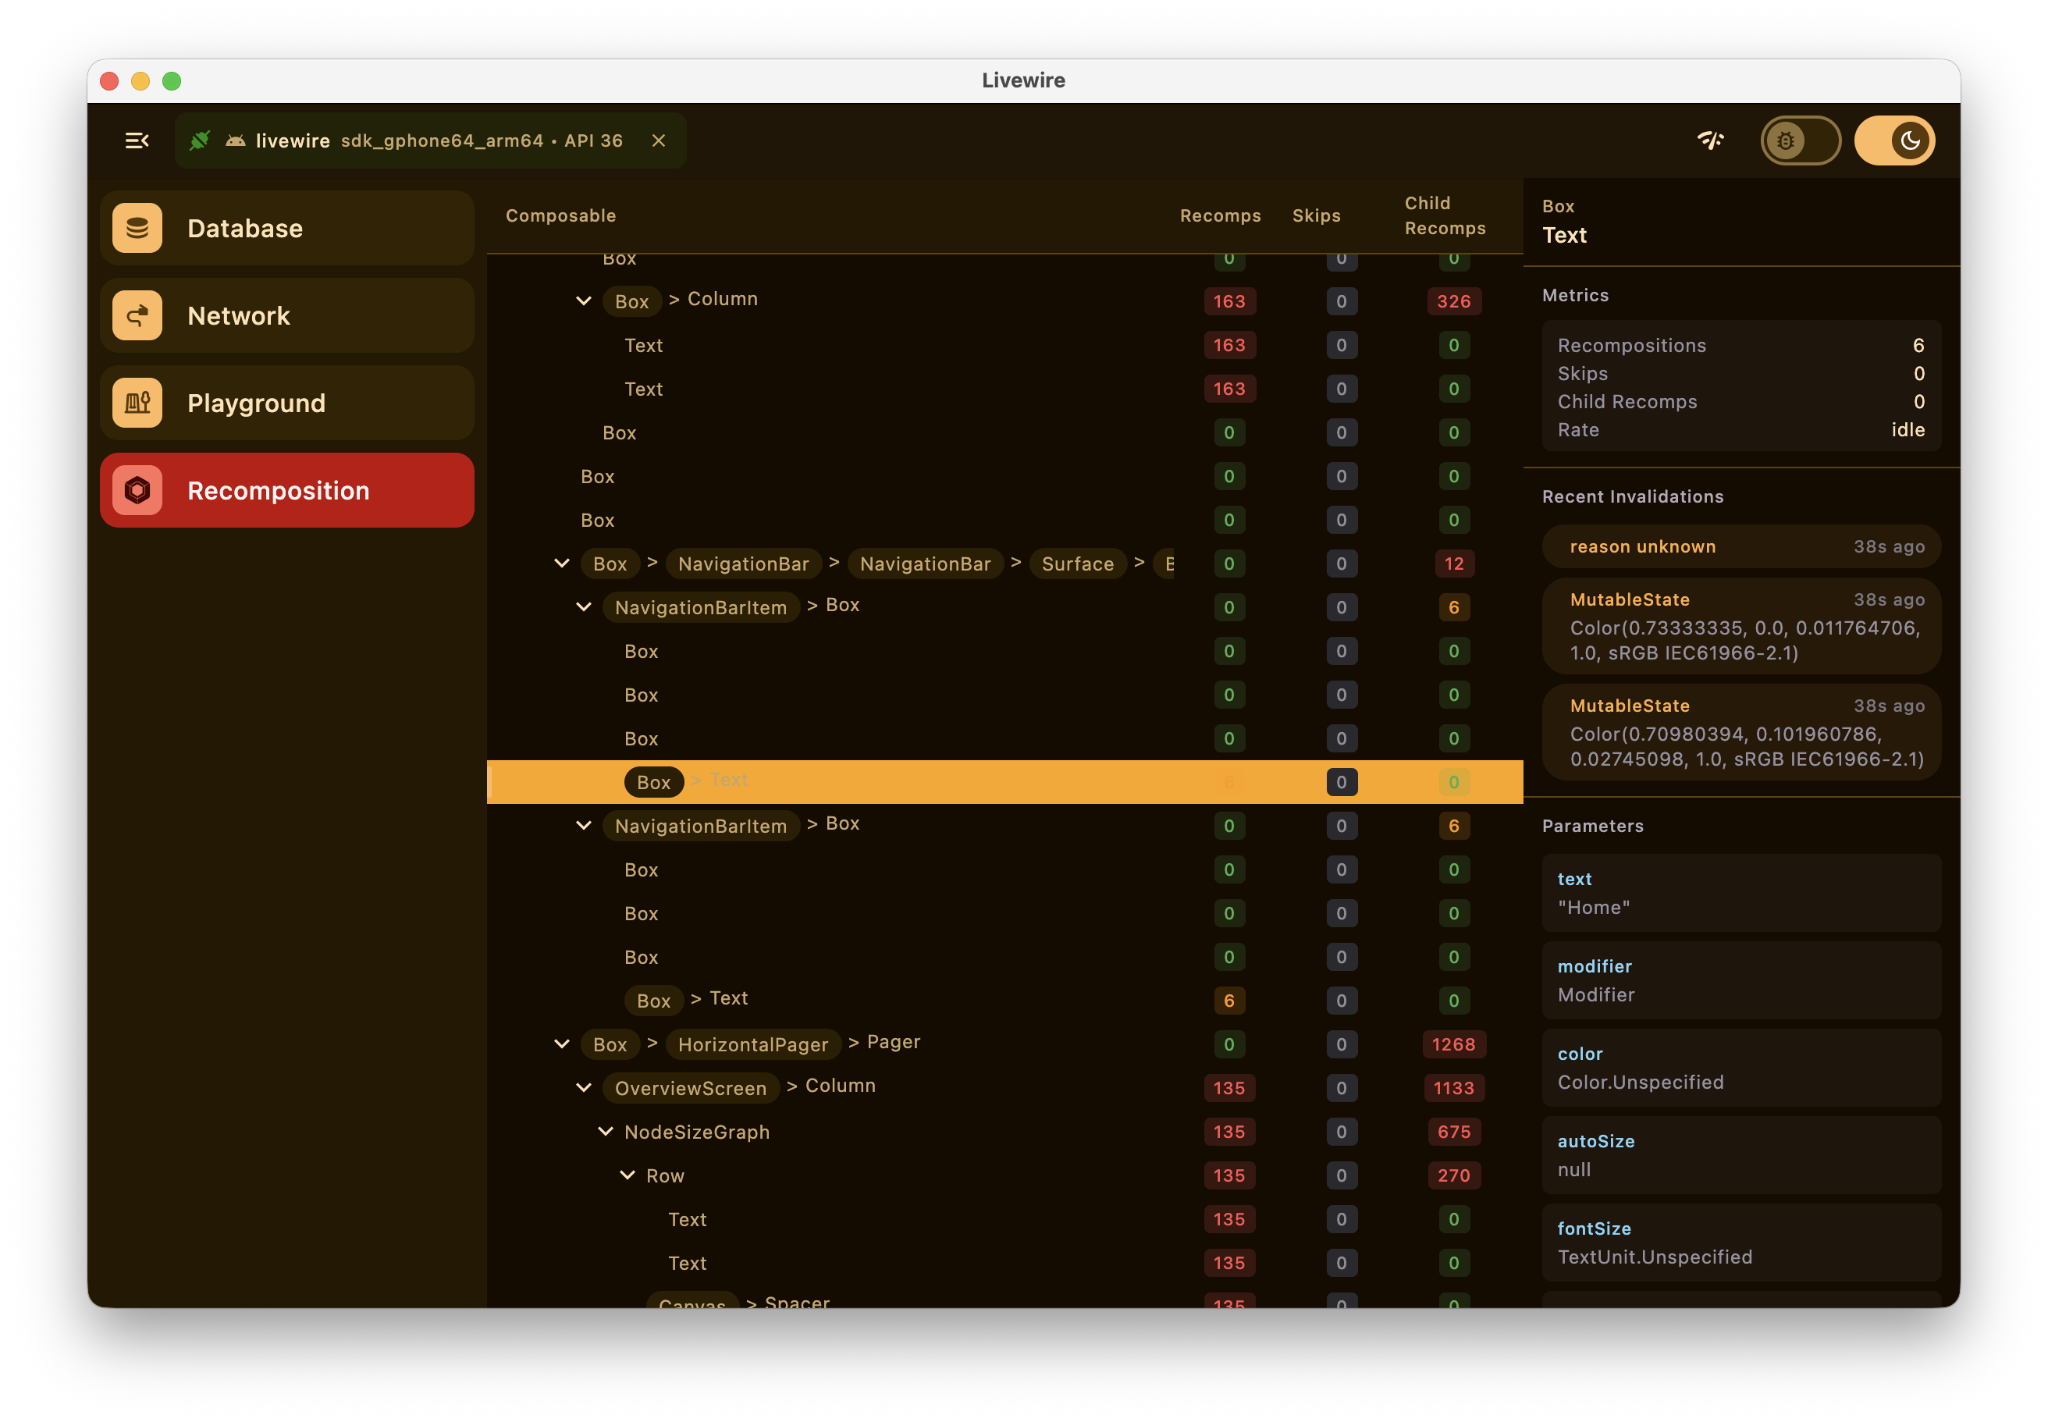Viewport: 2048px width, 1424px height.
Task: Open the MutableState Color(0.70980394 invalidation card
Action: [1741, 732]
